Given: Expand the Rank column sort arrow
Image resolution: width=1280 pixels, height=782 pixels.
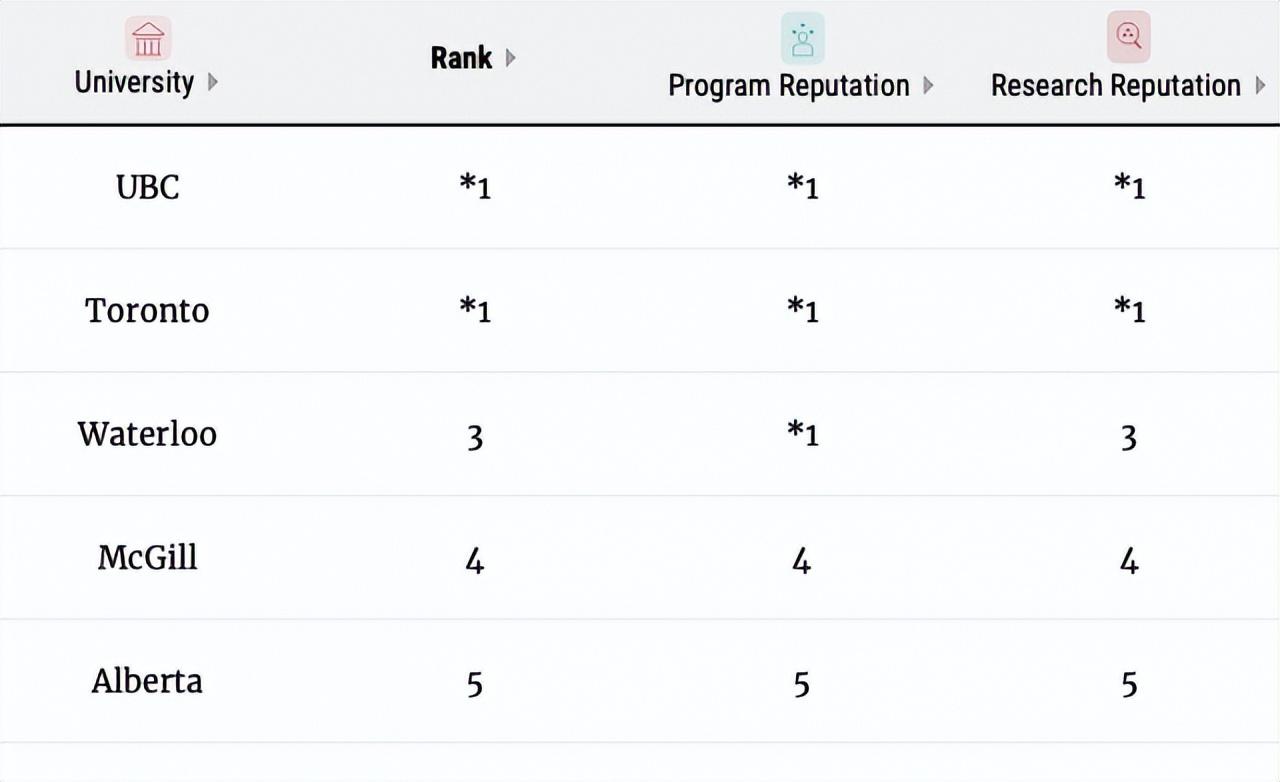Looking at the screenshot, I should pos(511,58).
